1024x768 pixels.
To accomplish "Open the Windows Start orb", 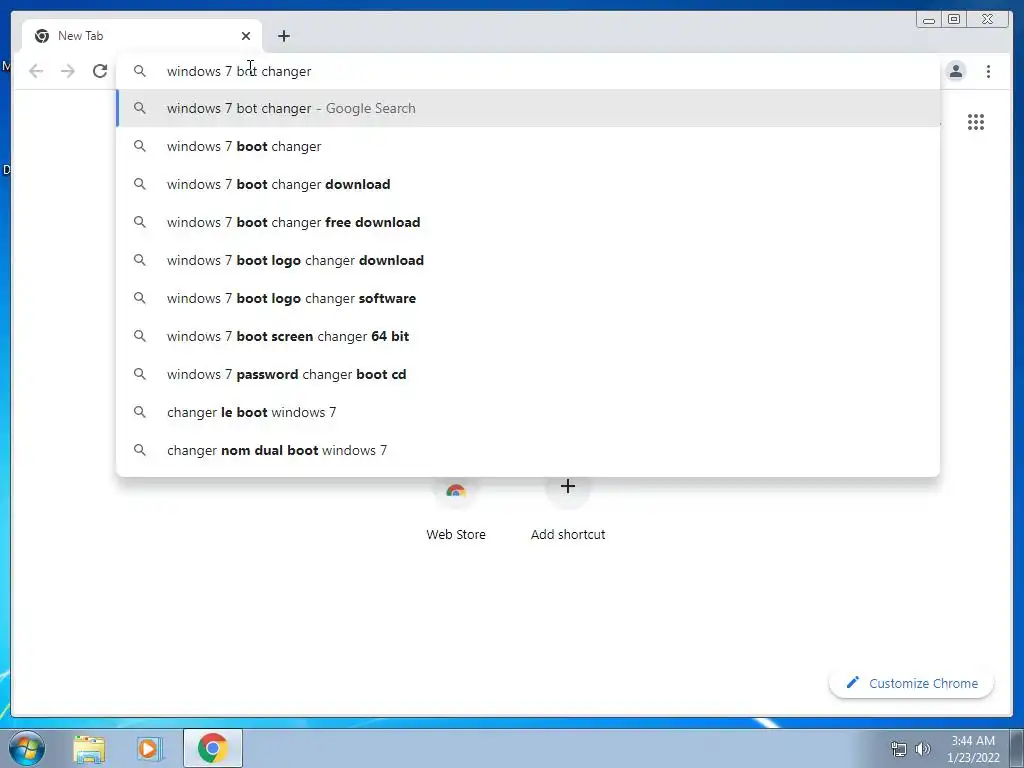I will tap(27, 748).
